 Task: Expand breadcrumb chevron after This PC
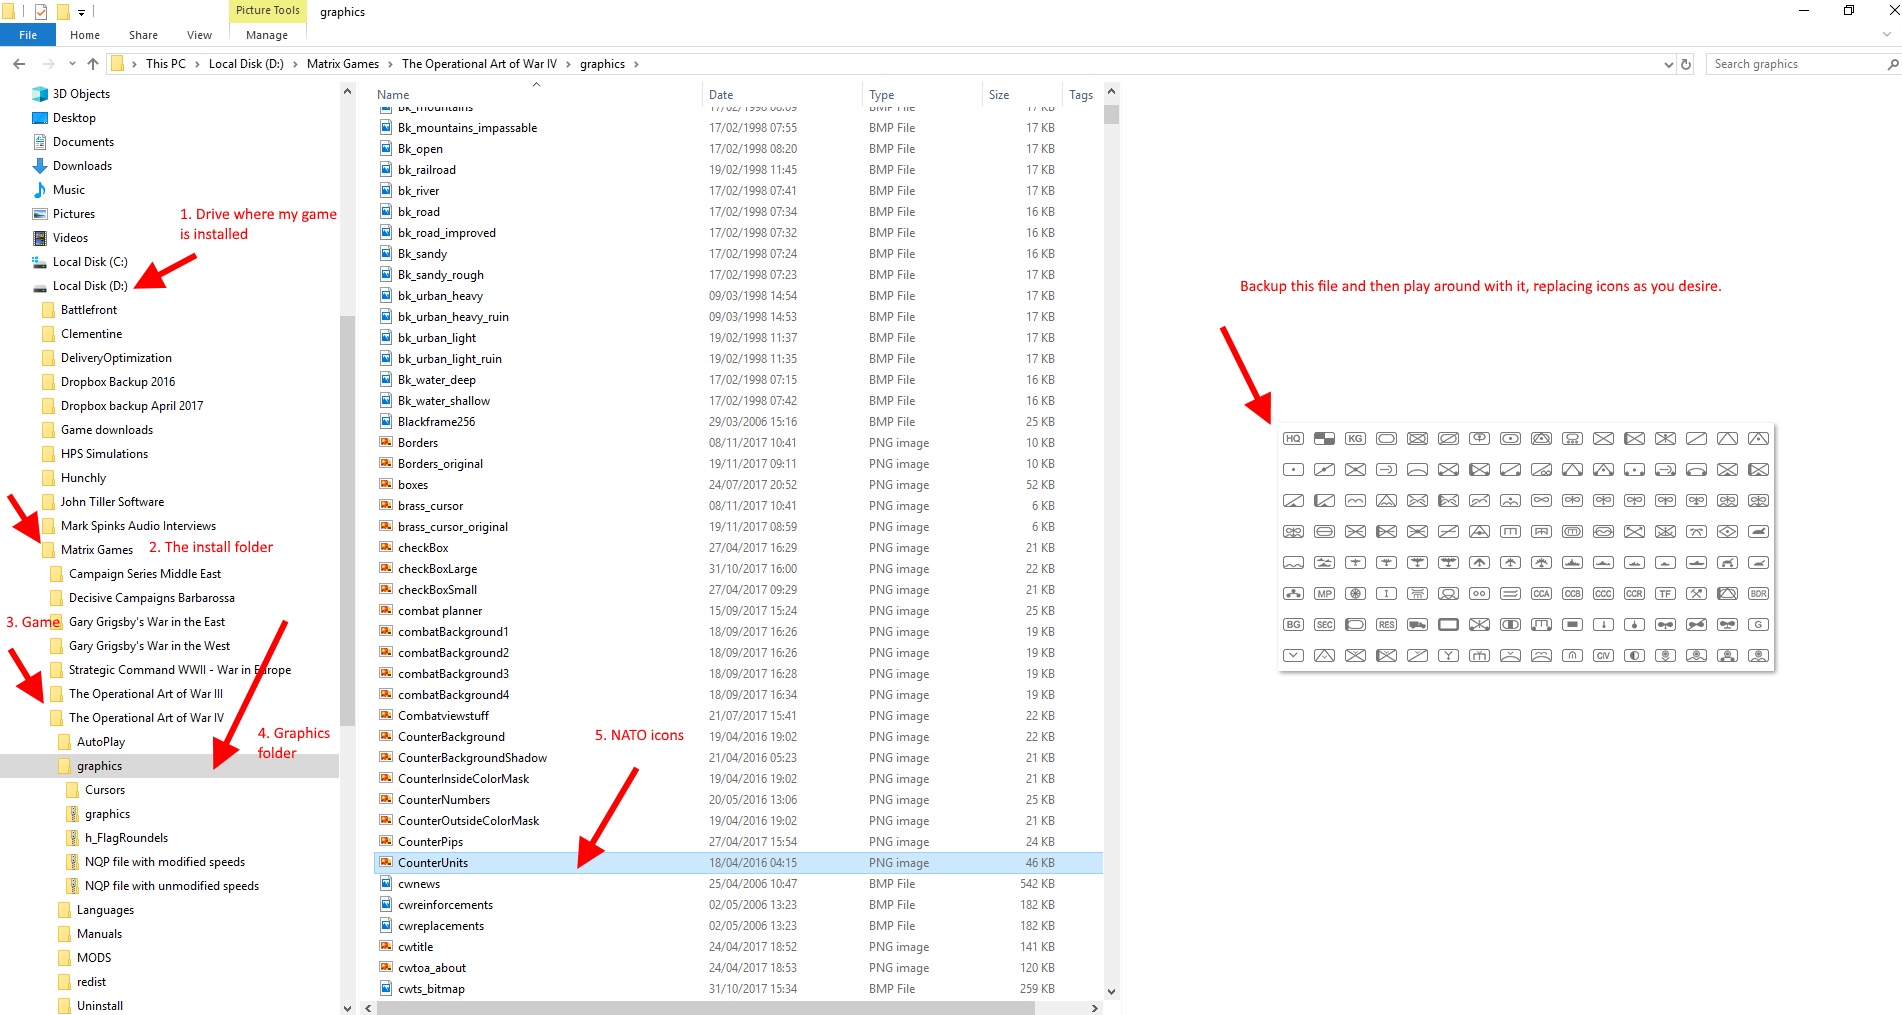click(197, 64)
